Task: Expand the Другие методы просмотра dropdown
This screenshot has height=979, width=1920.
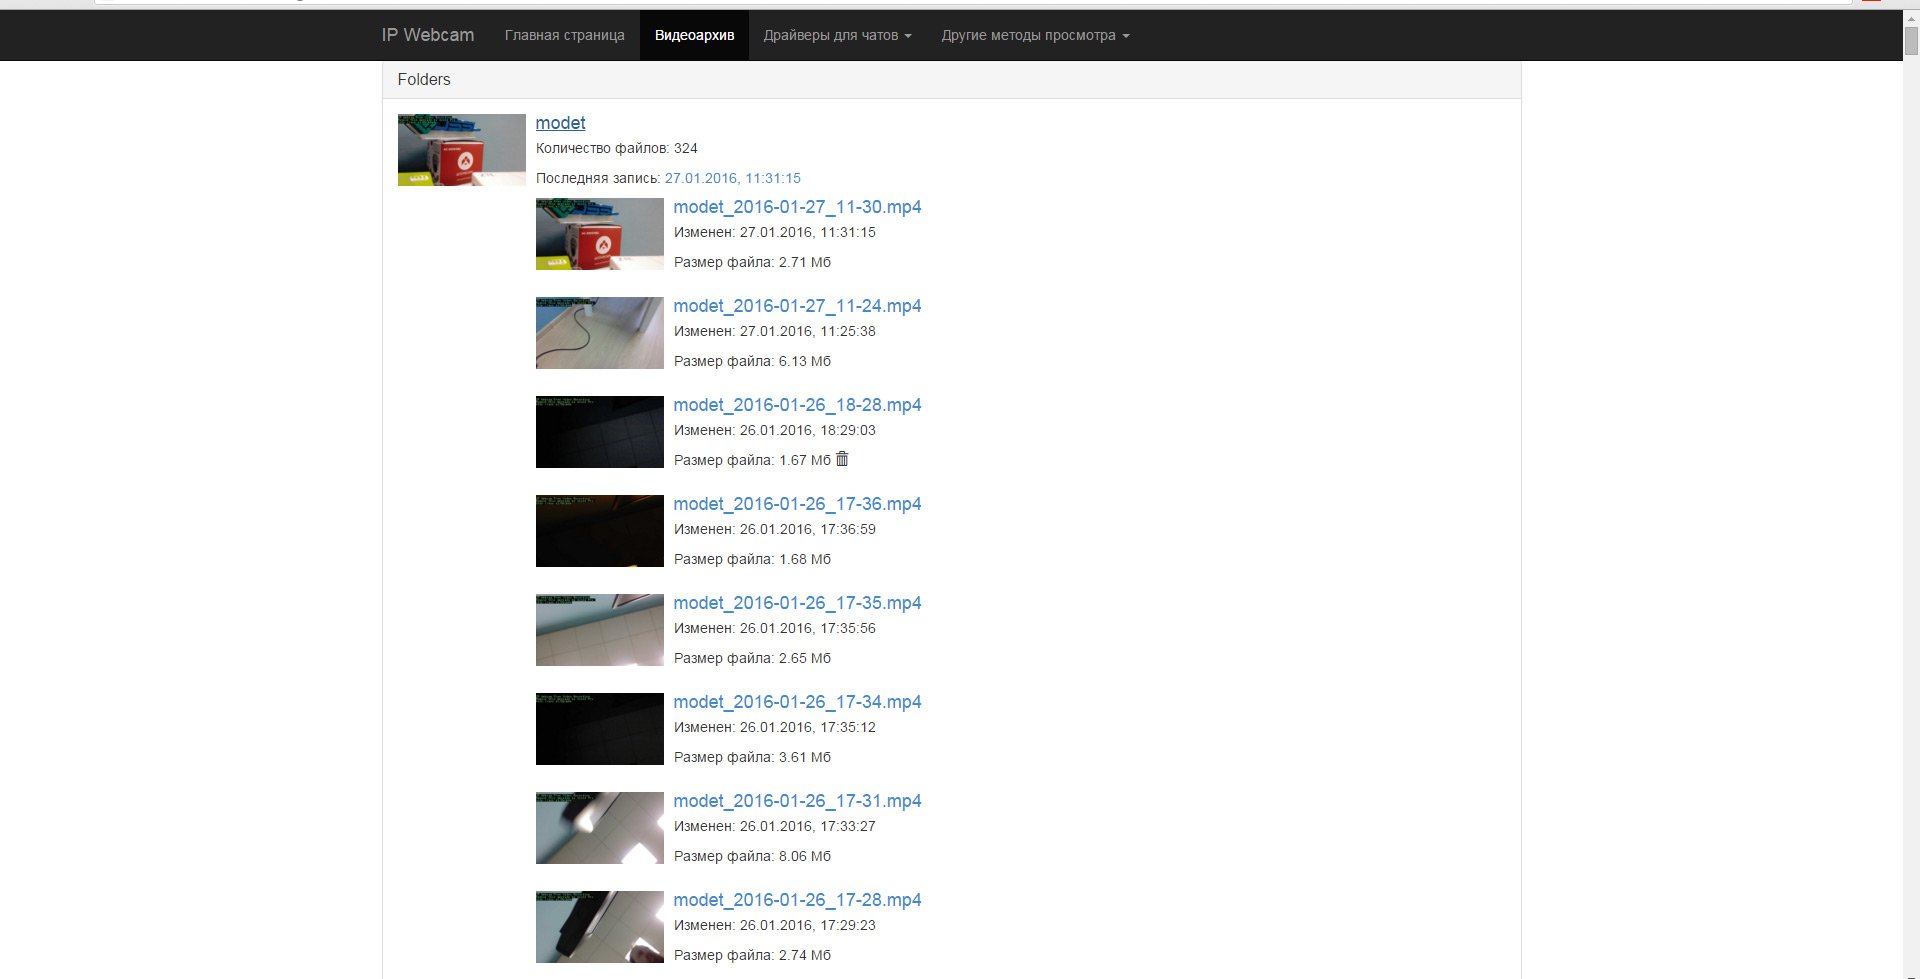Action: click(x=1035, y=35)
